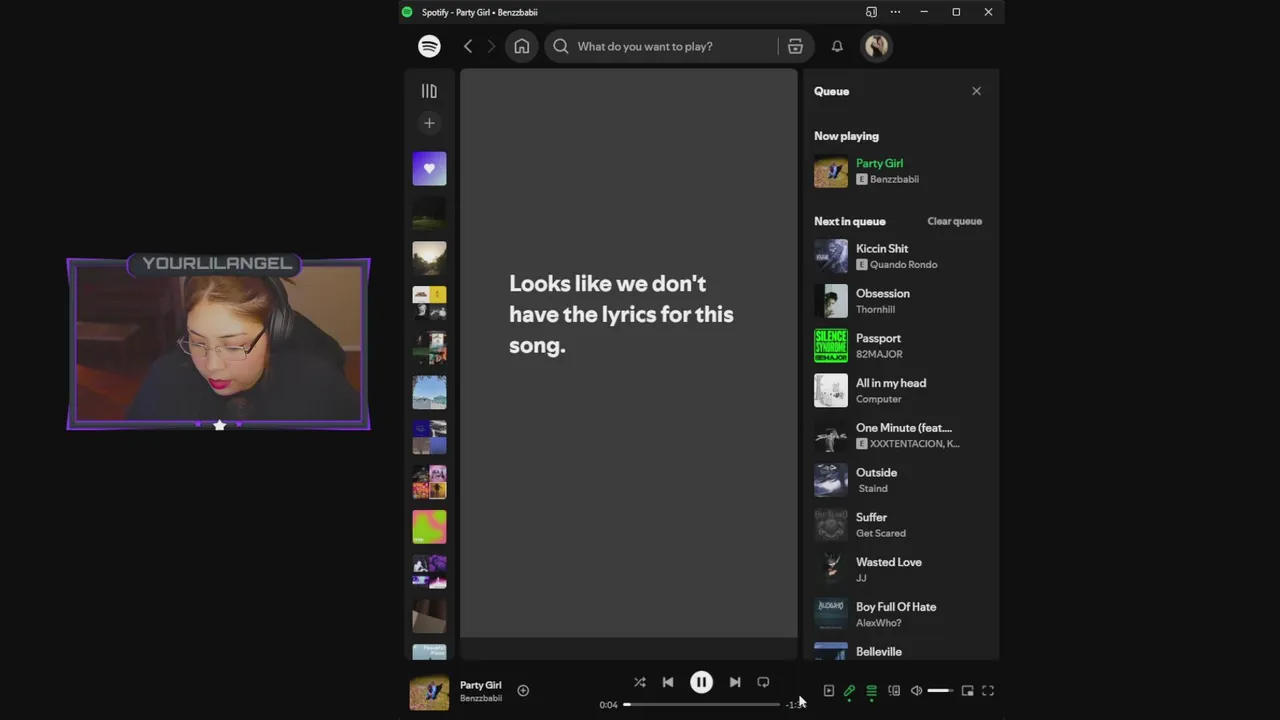Click the now playing album art in bottom bar
1280x720 pixels.
[429, 692]
